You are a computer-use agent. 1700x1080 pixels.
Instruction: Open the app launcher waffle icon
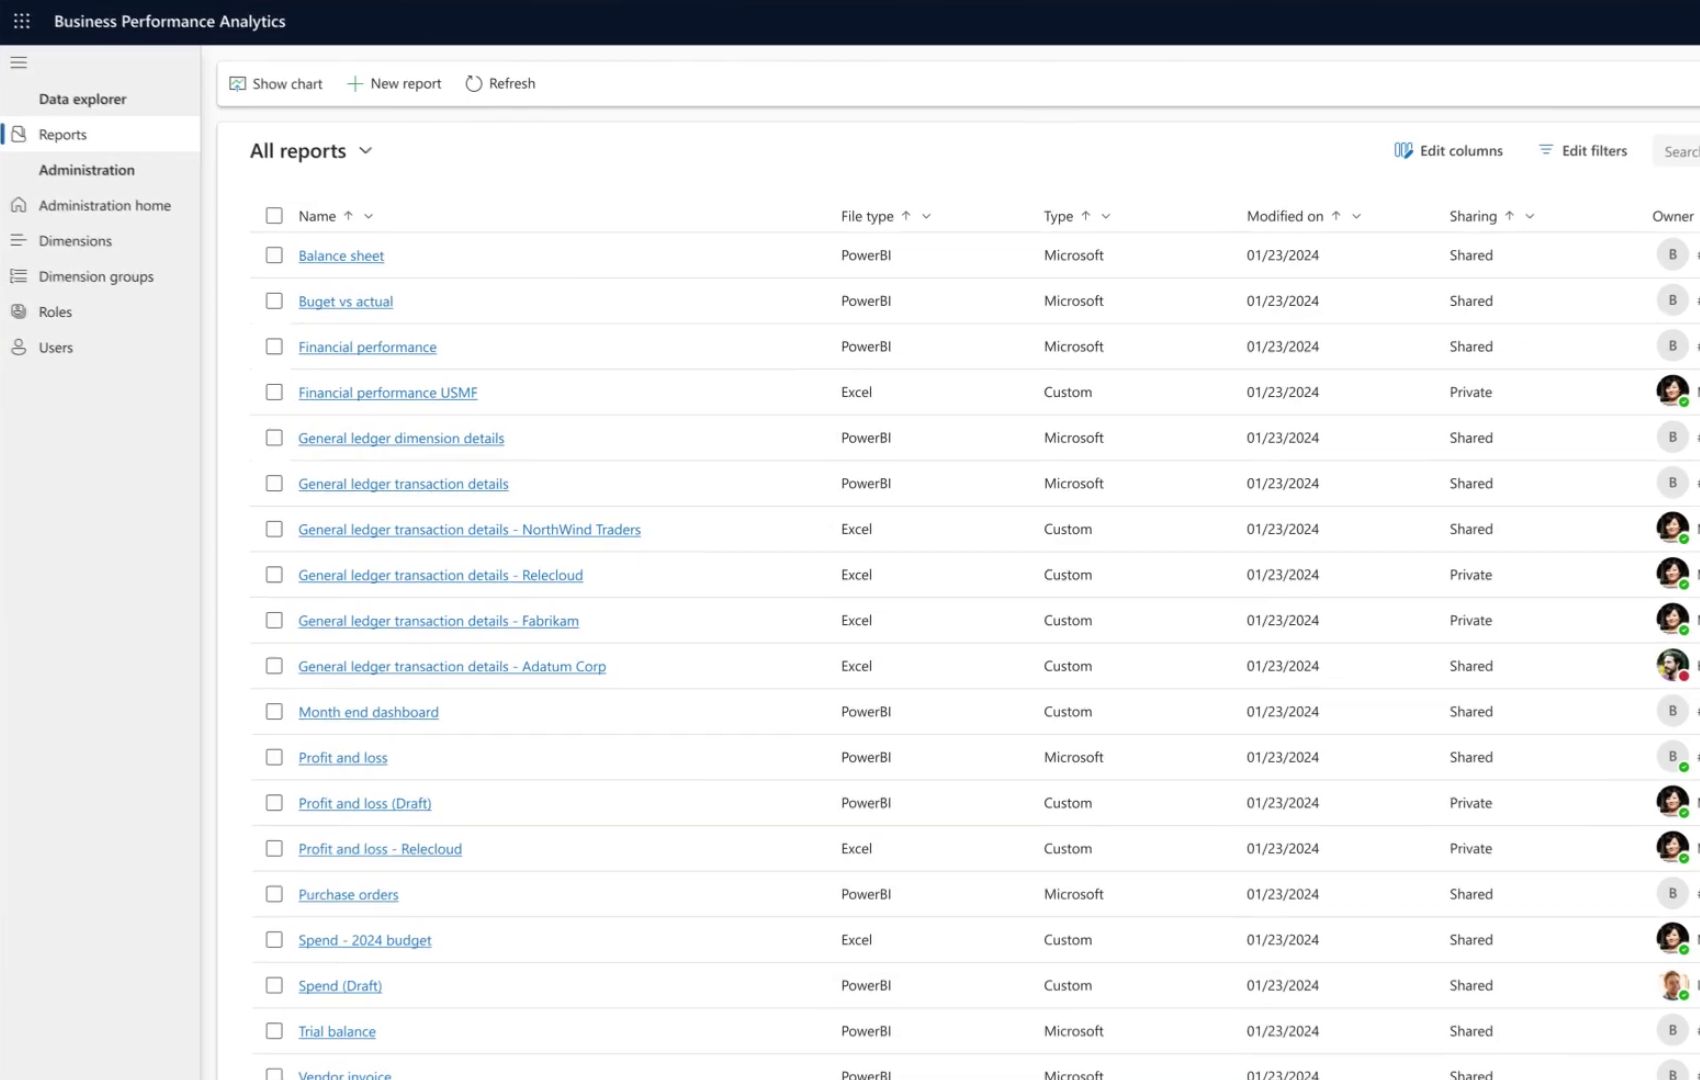(x=22, y=21)
